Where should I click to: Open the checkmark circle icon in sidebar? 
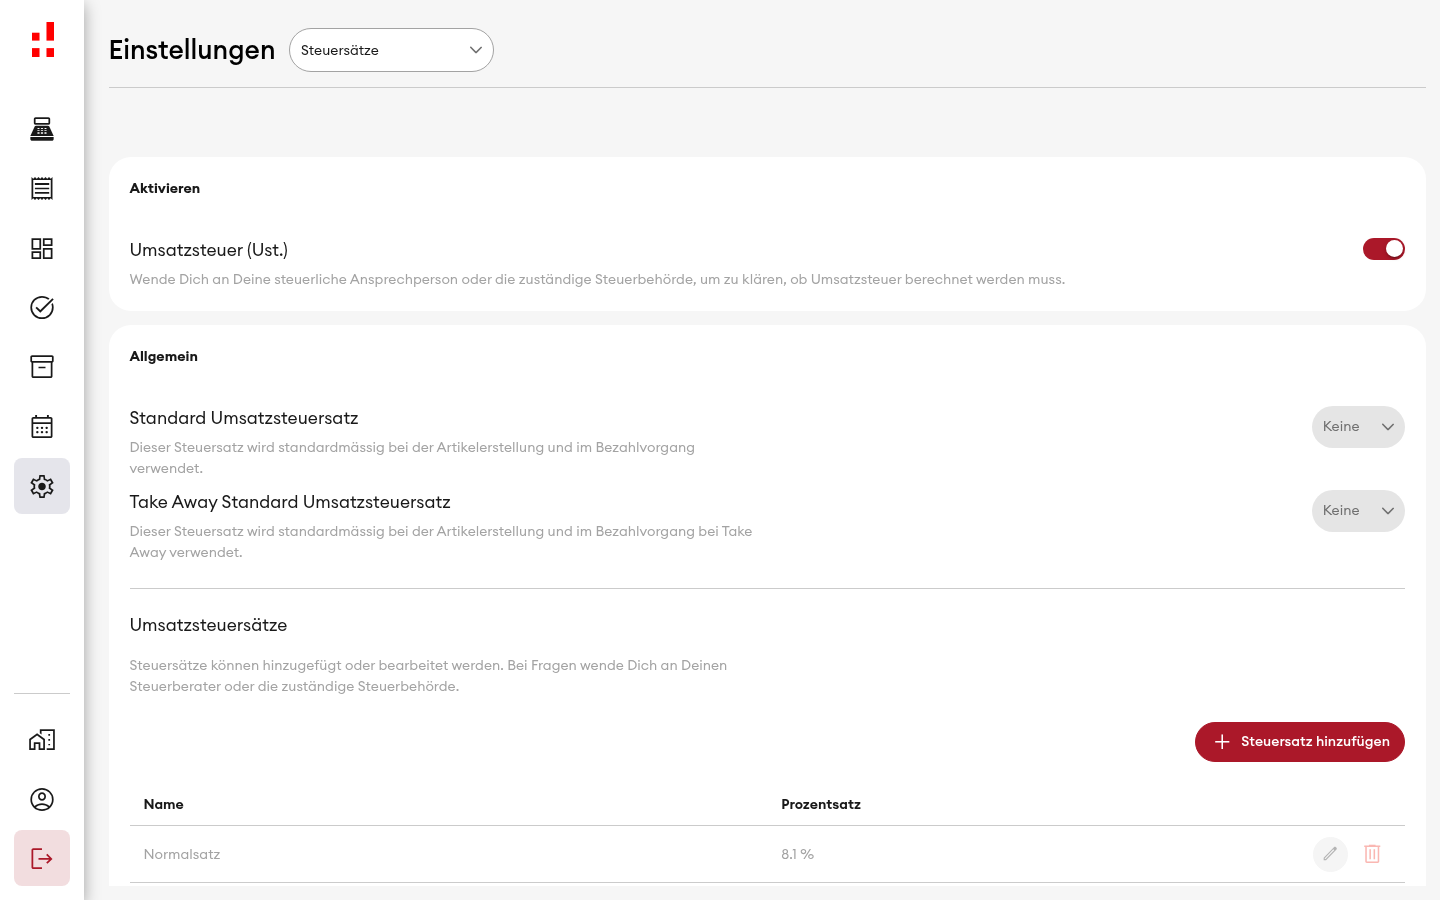point(42,307)
